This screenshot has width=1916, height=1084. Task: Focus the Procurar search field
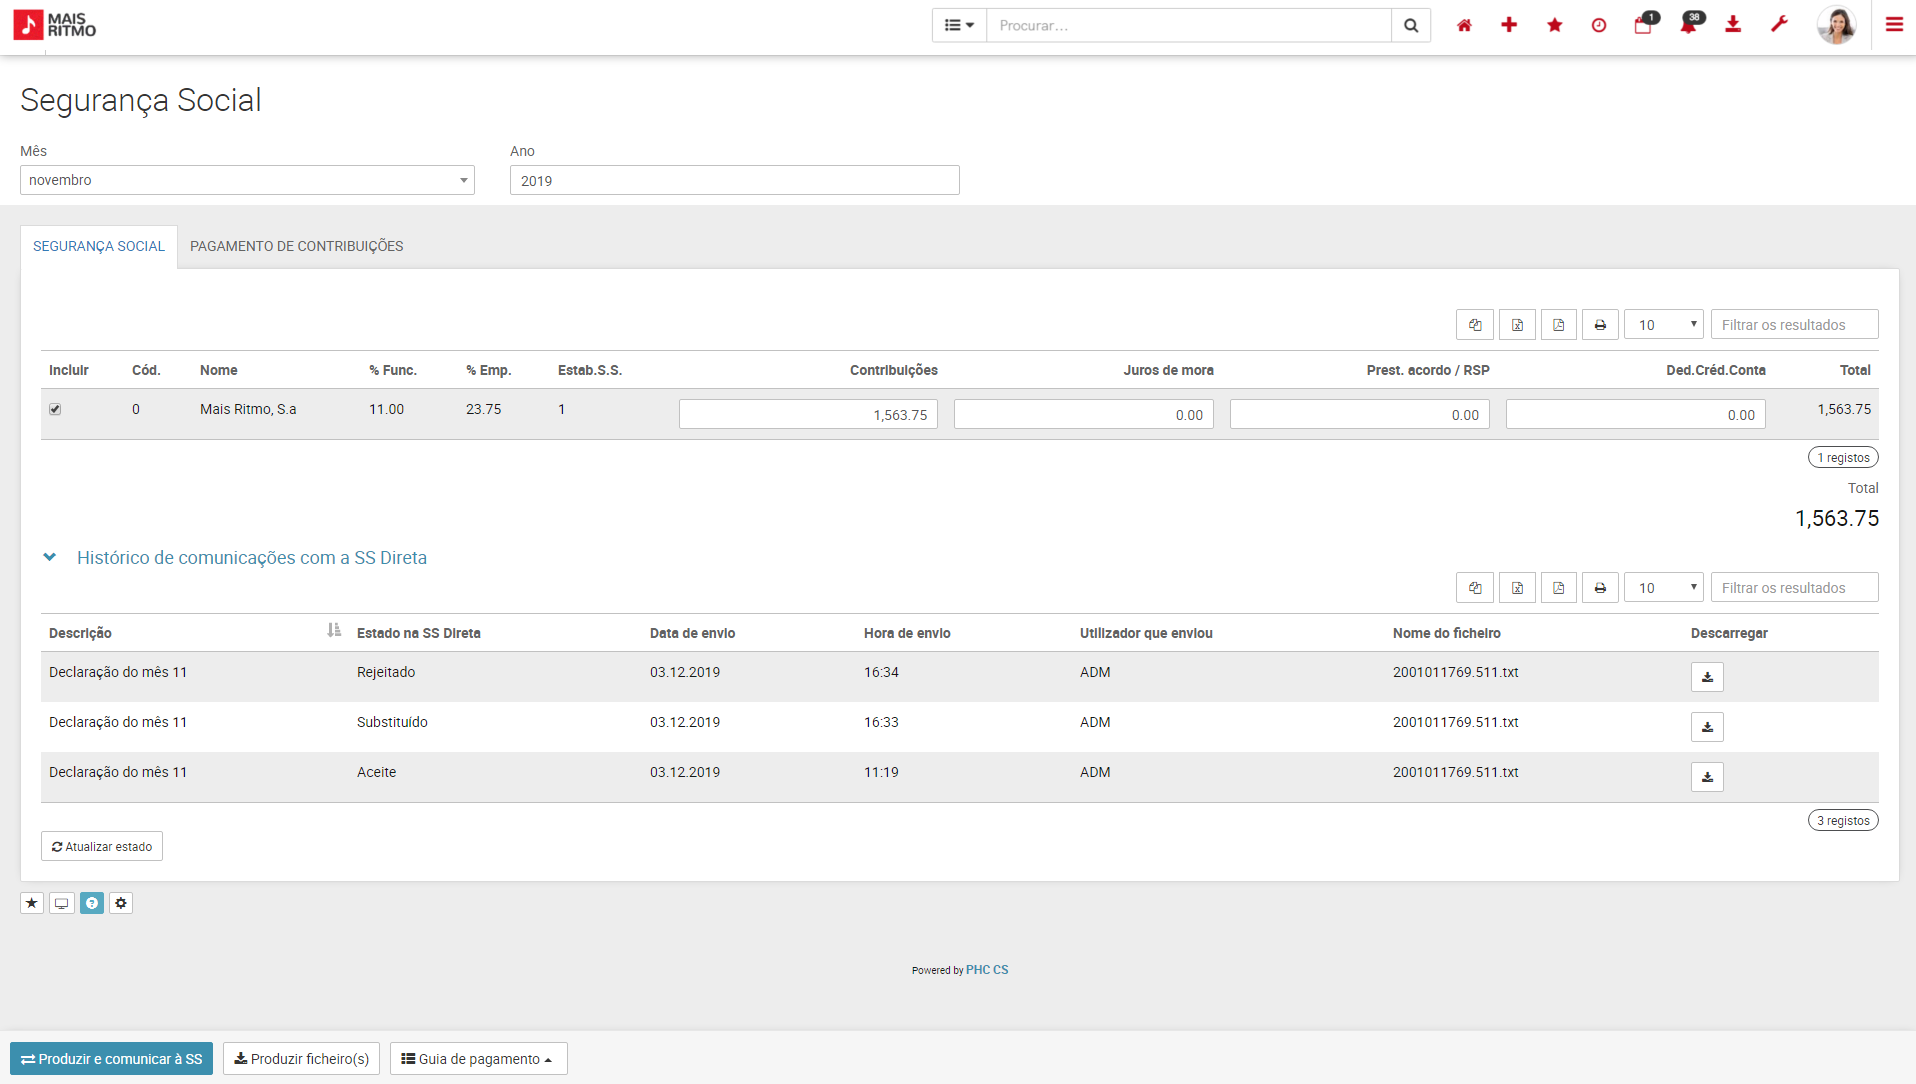pyautogui.click(x=1188, y=25)
